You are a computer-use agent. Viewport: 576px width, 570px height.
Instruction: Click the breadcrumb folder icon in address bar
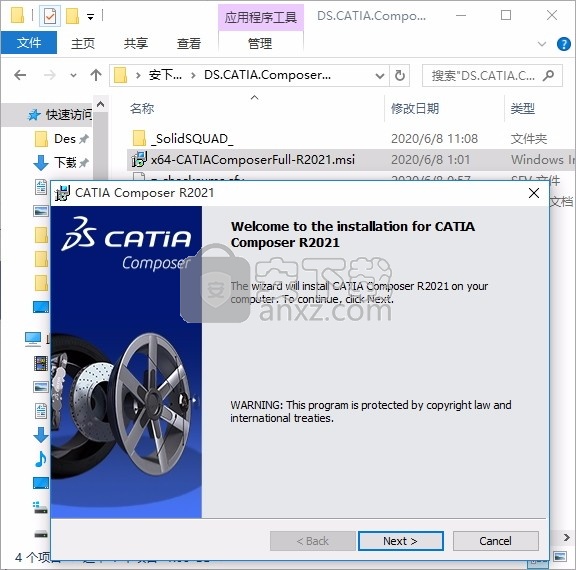[x=120, y=75]
